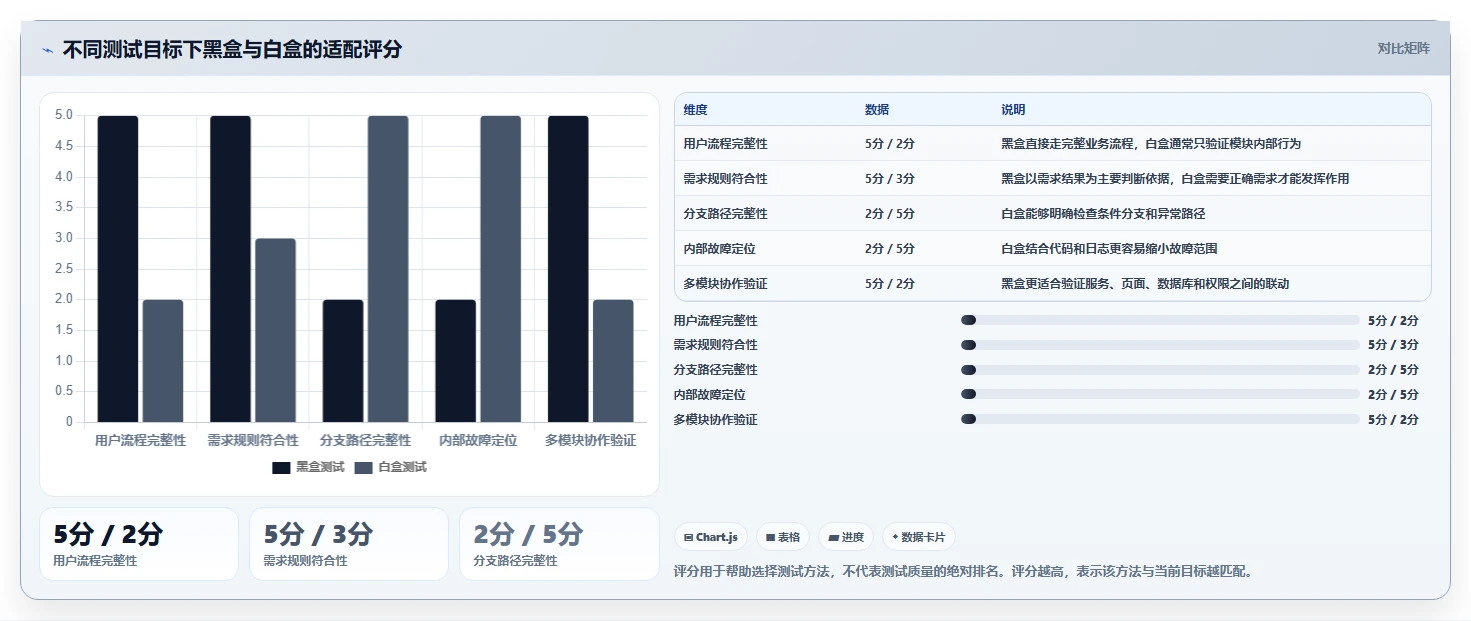
Task: Click the 白盒测试 bar for 多模块协作验证
Action: (613, 361)
